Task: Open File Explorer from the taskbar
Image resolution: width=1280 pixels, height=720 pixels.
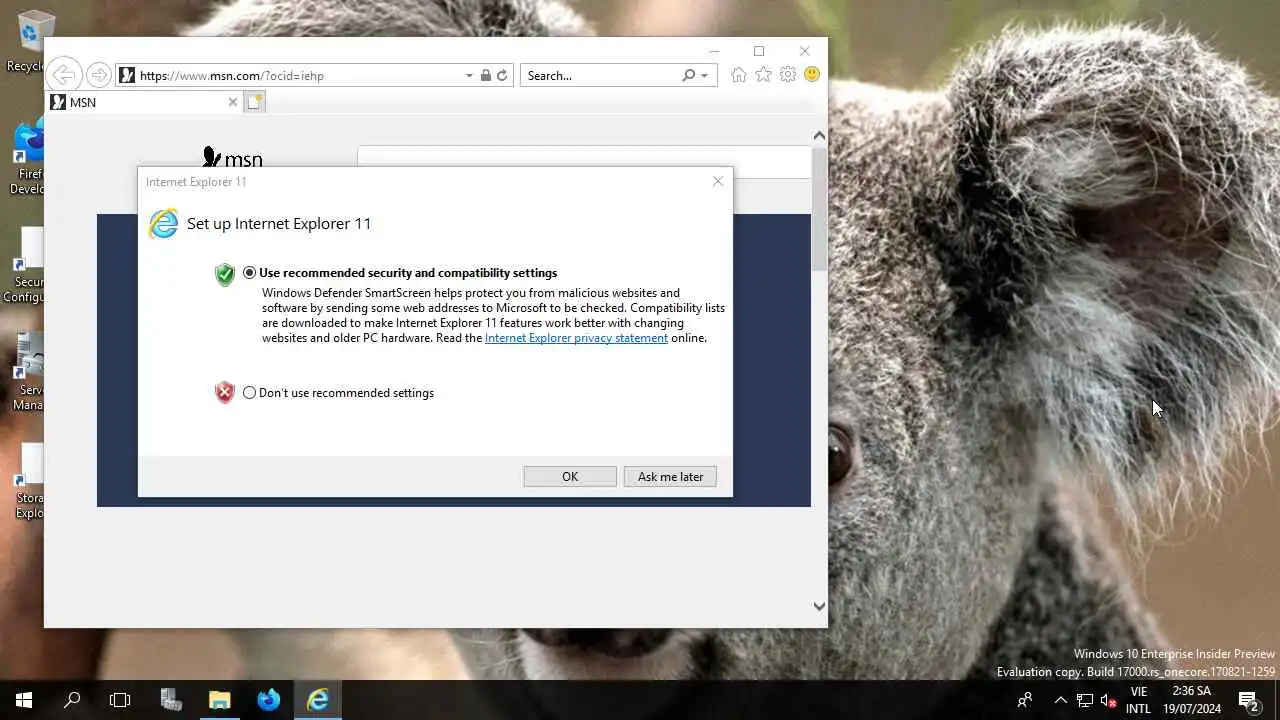Action: [x=220, y=700]
